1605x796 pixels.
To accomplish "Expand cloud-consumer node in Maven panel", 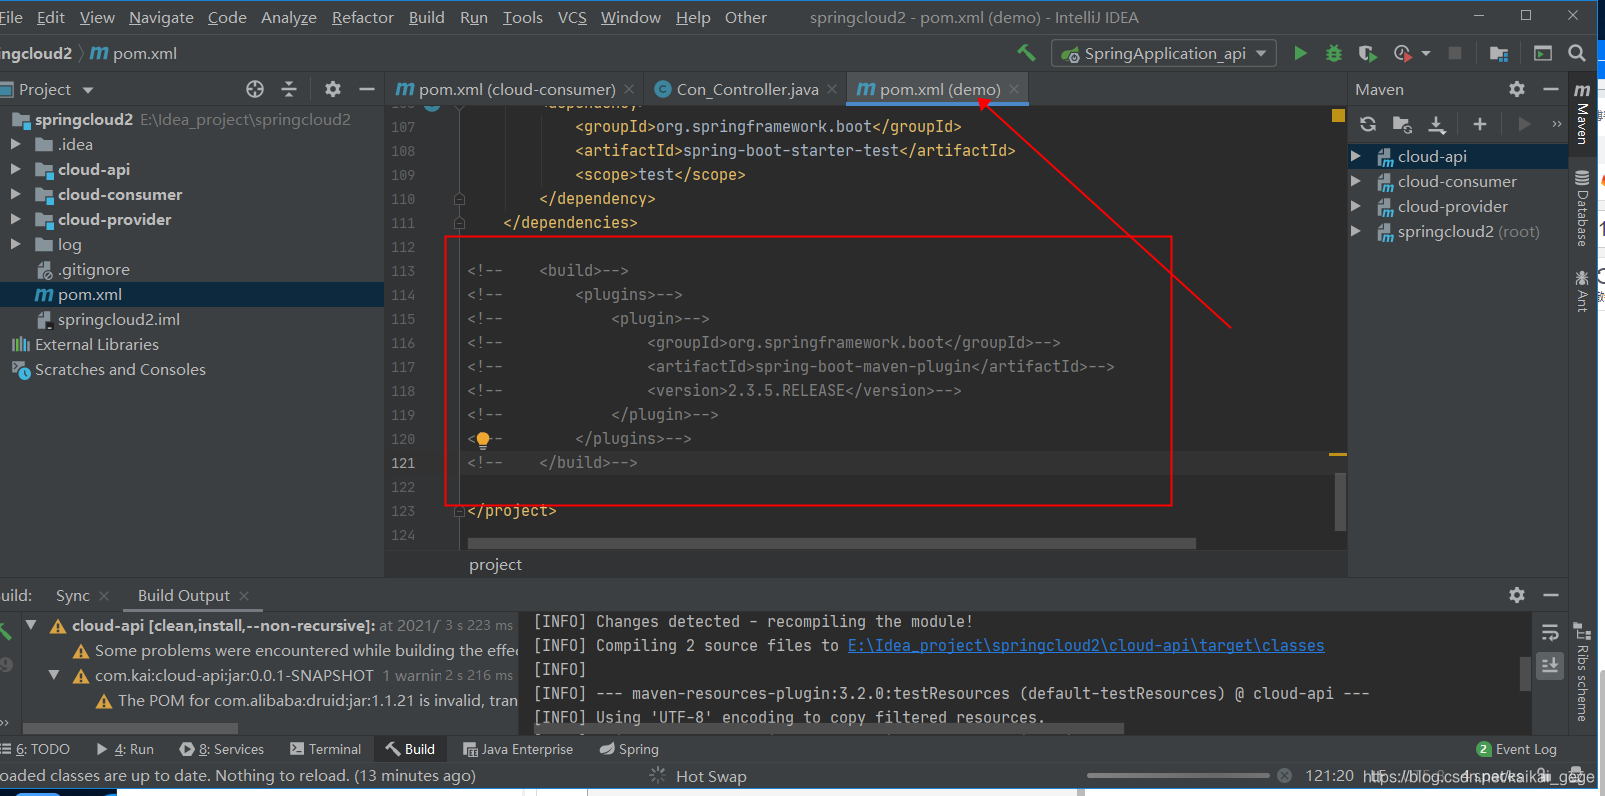I will point(1356,181).
